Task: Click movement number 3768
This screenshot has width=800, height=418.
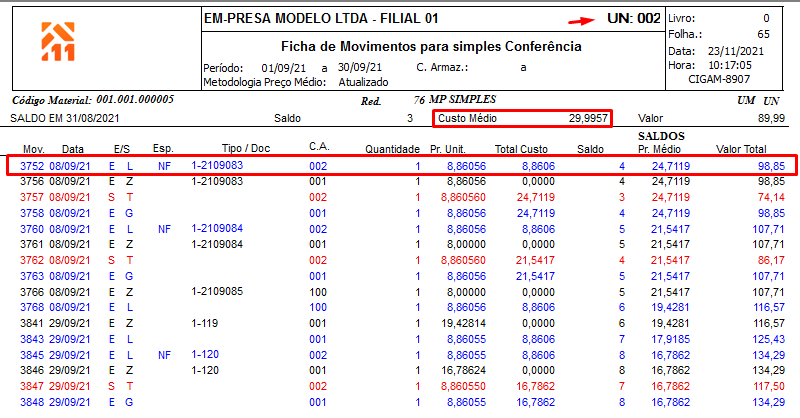Action: (32, 307)
